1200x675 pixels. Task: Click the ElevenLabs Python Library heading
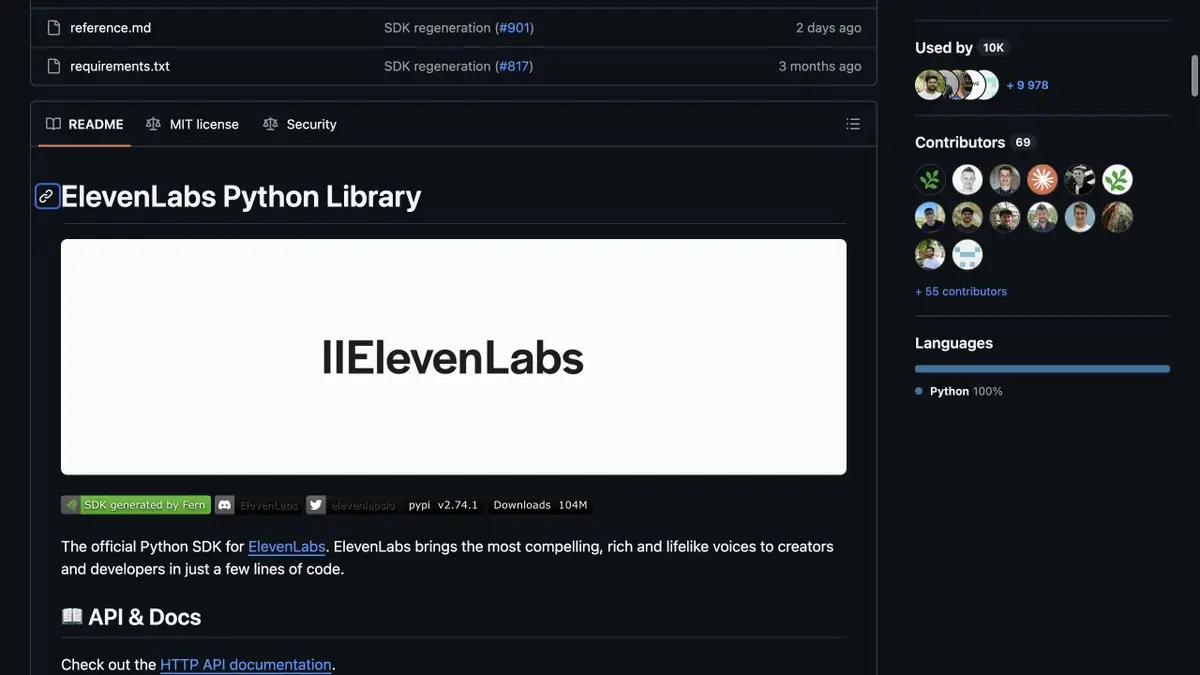(x=241, y=196)
